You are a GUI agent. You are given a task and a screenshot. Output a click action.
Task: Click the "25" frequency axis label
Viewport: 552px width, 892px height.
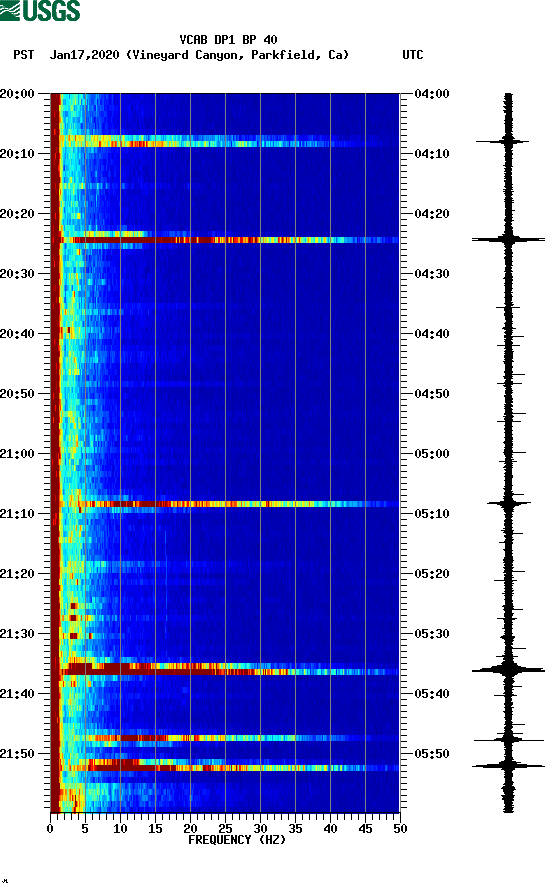225,829
